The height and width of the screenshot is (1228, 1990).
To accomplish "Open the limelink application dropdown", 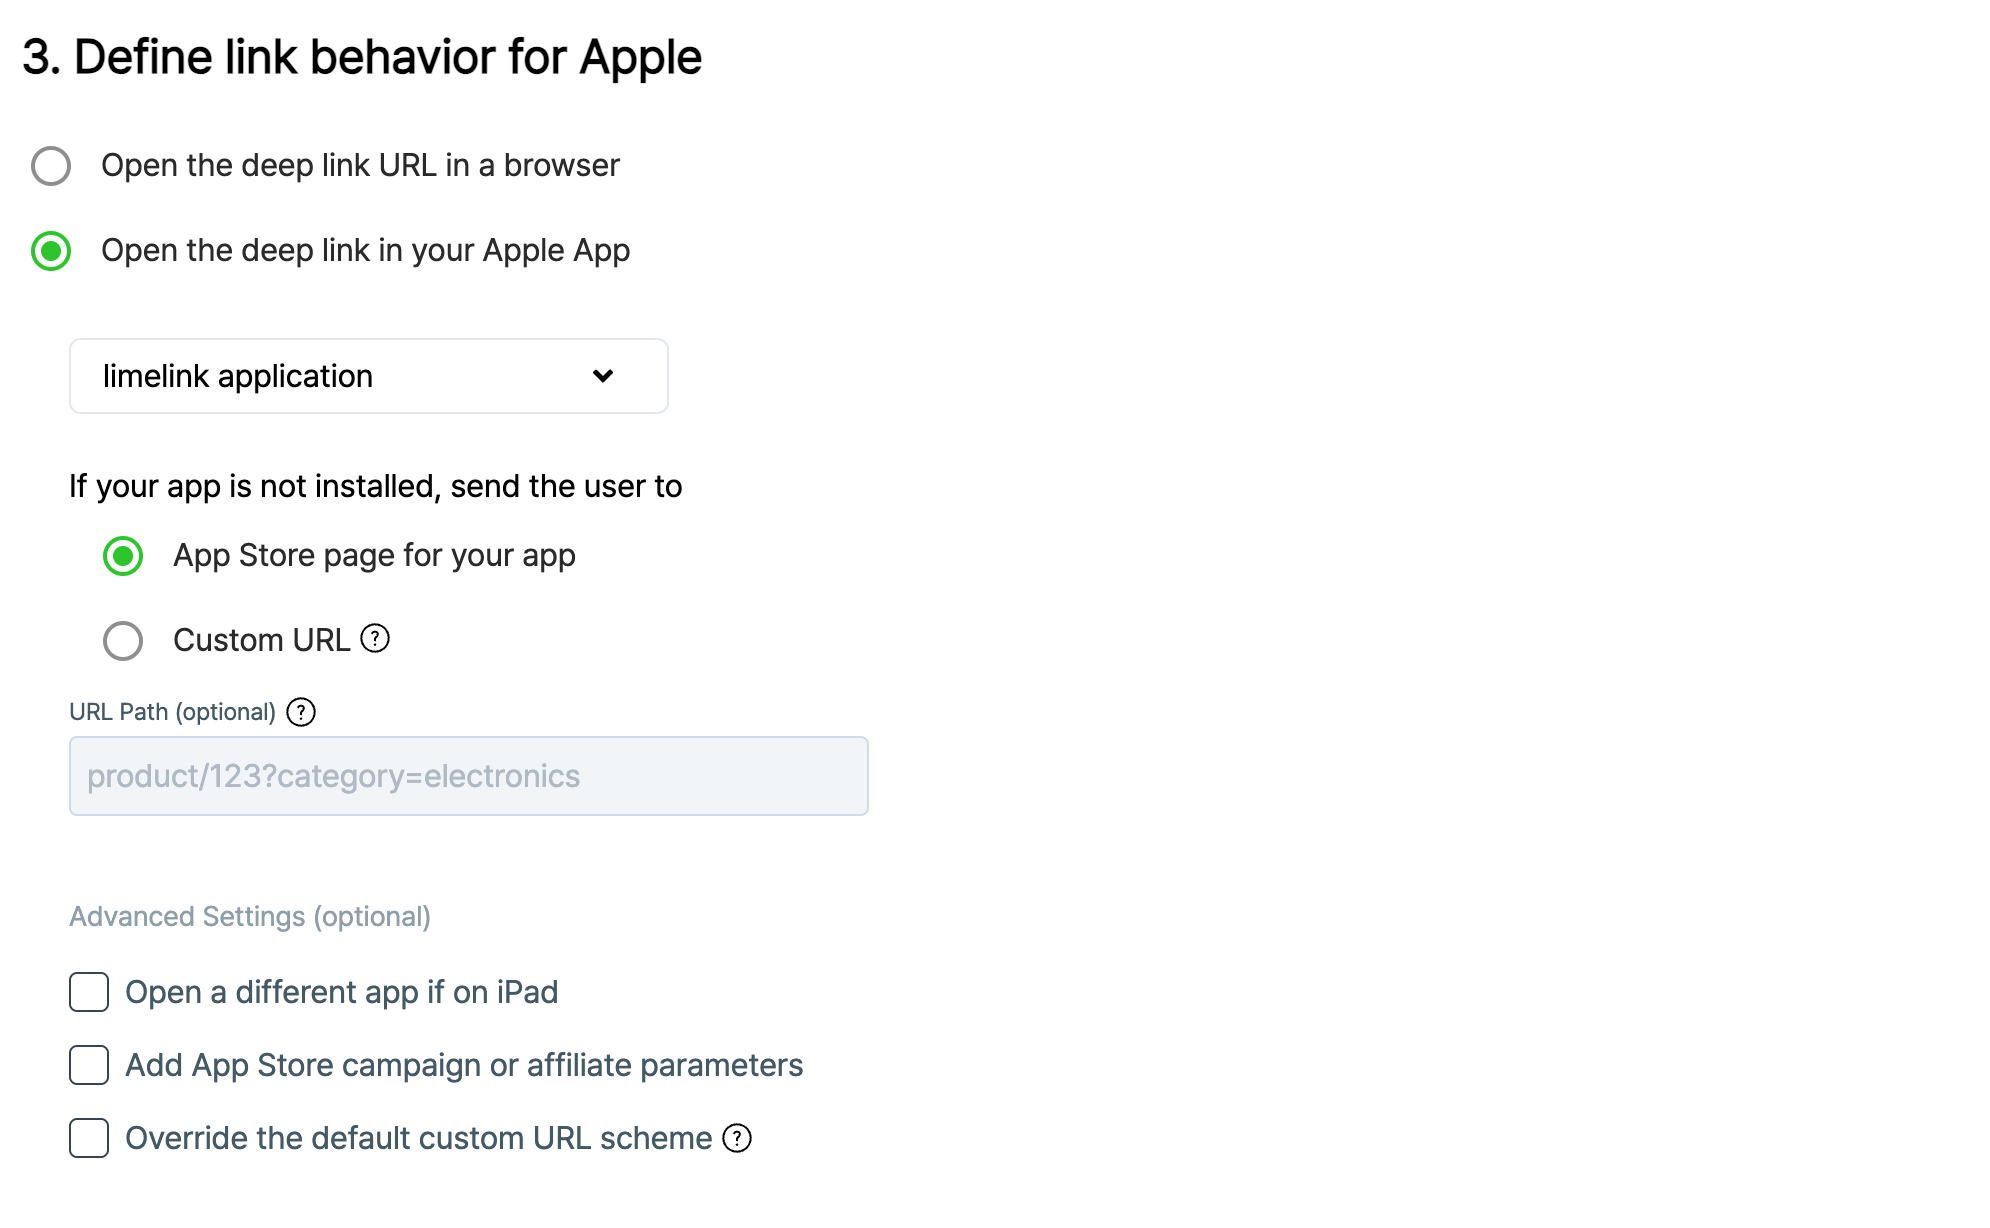I will pos(368,376).
